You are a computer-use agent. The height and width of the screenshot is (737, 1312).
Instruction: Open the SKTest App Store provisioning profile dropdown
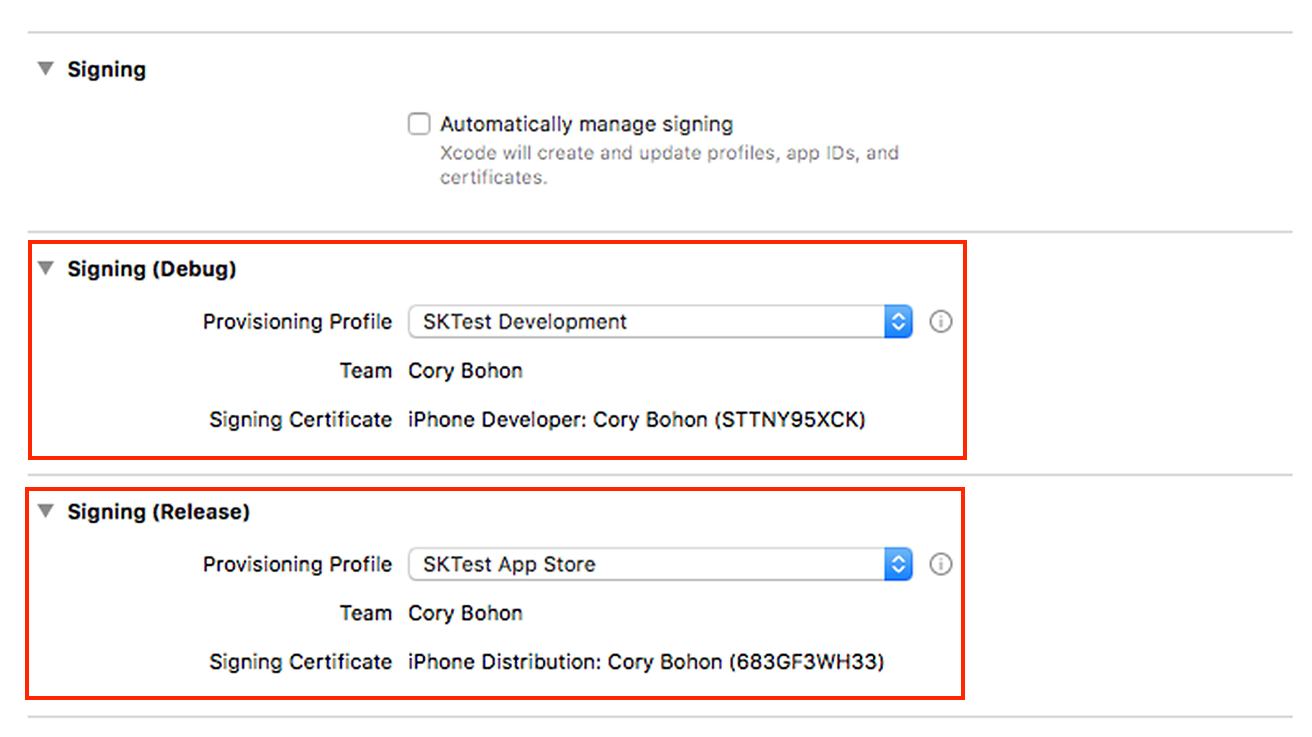tap(645, 564)
